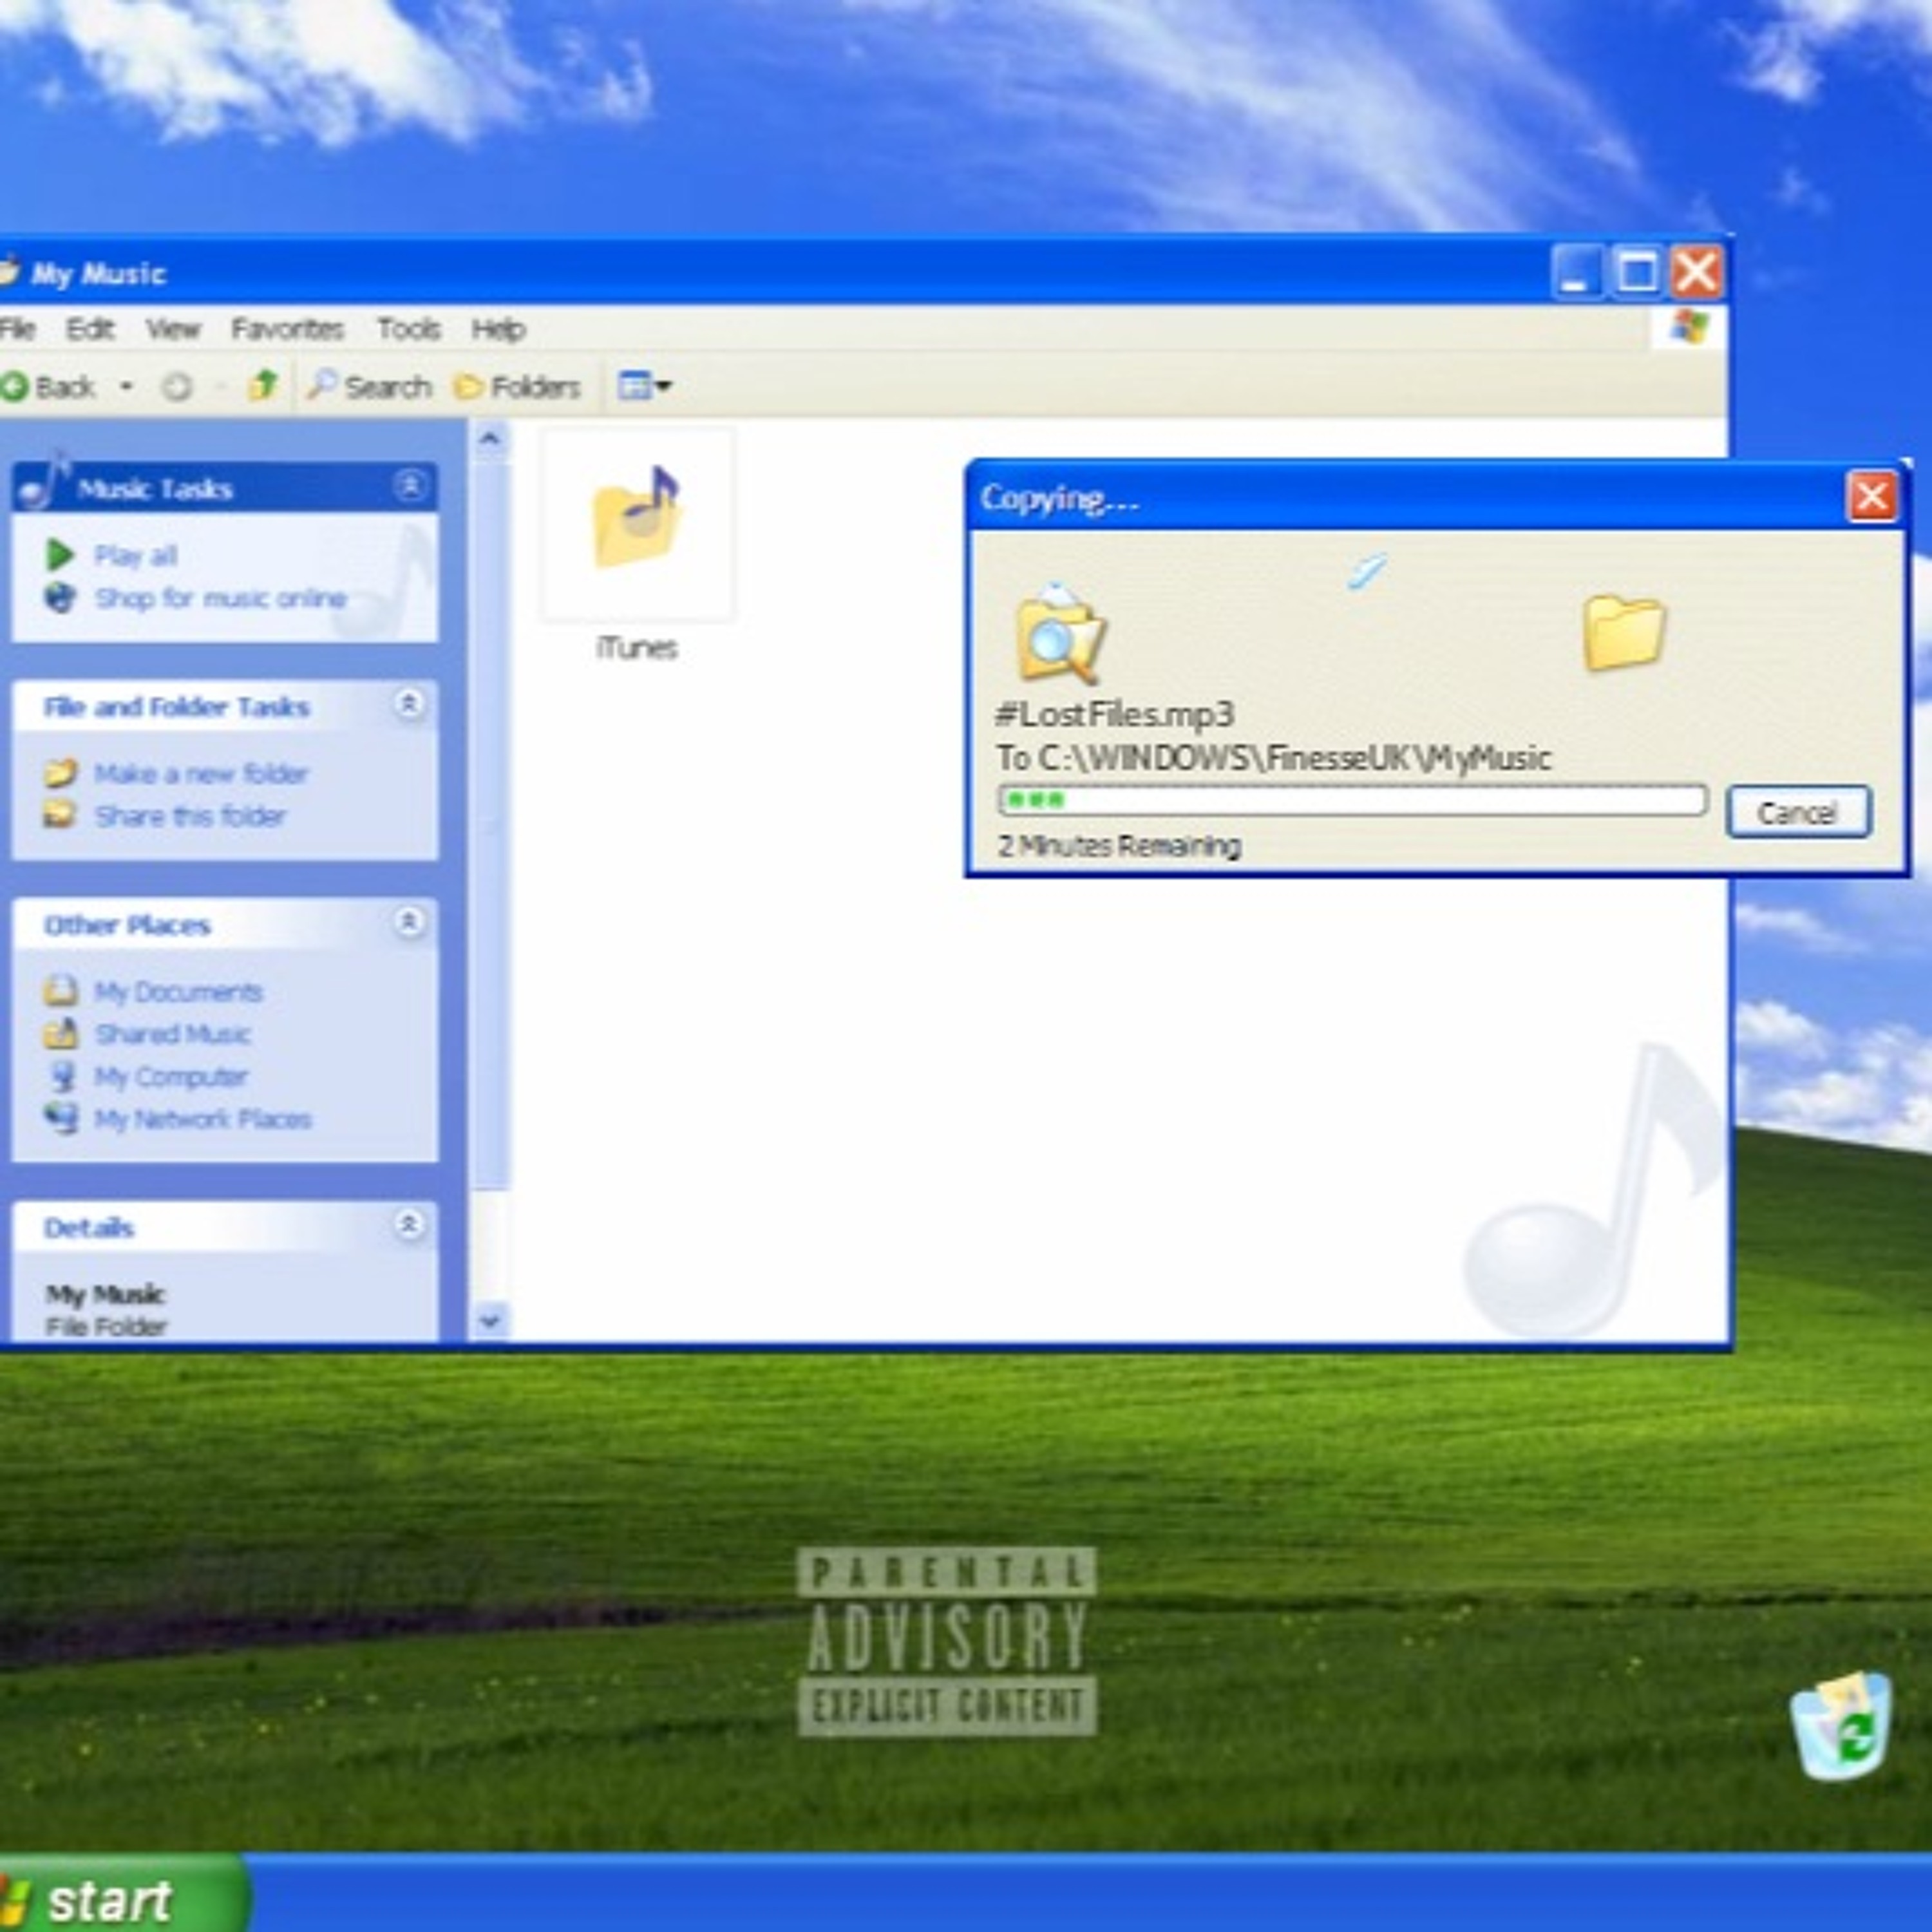1932x1932 pixels.
Task: Go to Shared Music link
Action: tap(172, 1034)
